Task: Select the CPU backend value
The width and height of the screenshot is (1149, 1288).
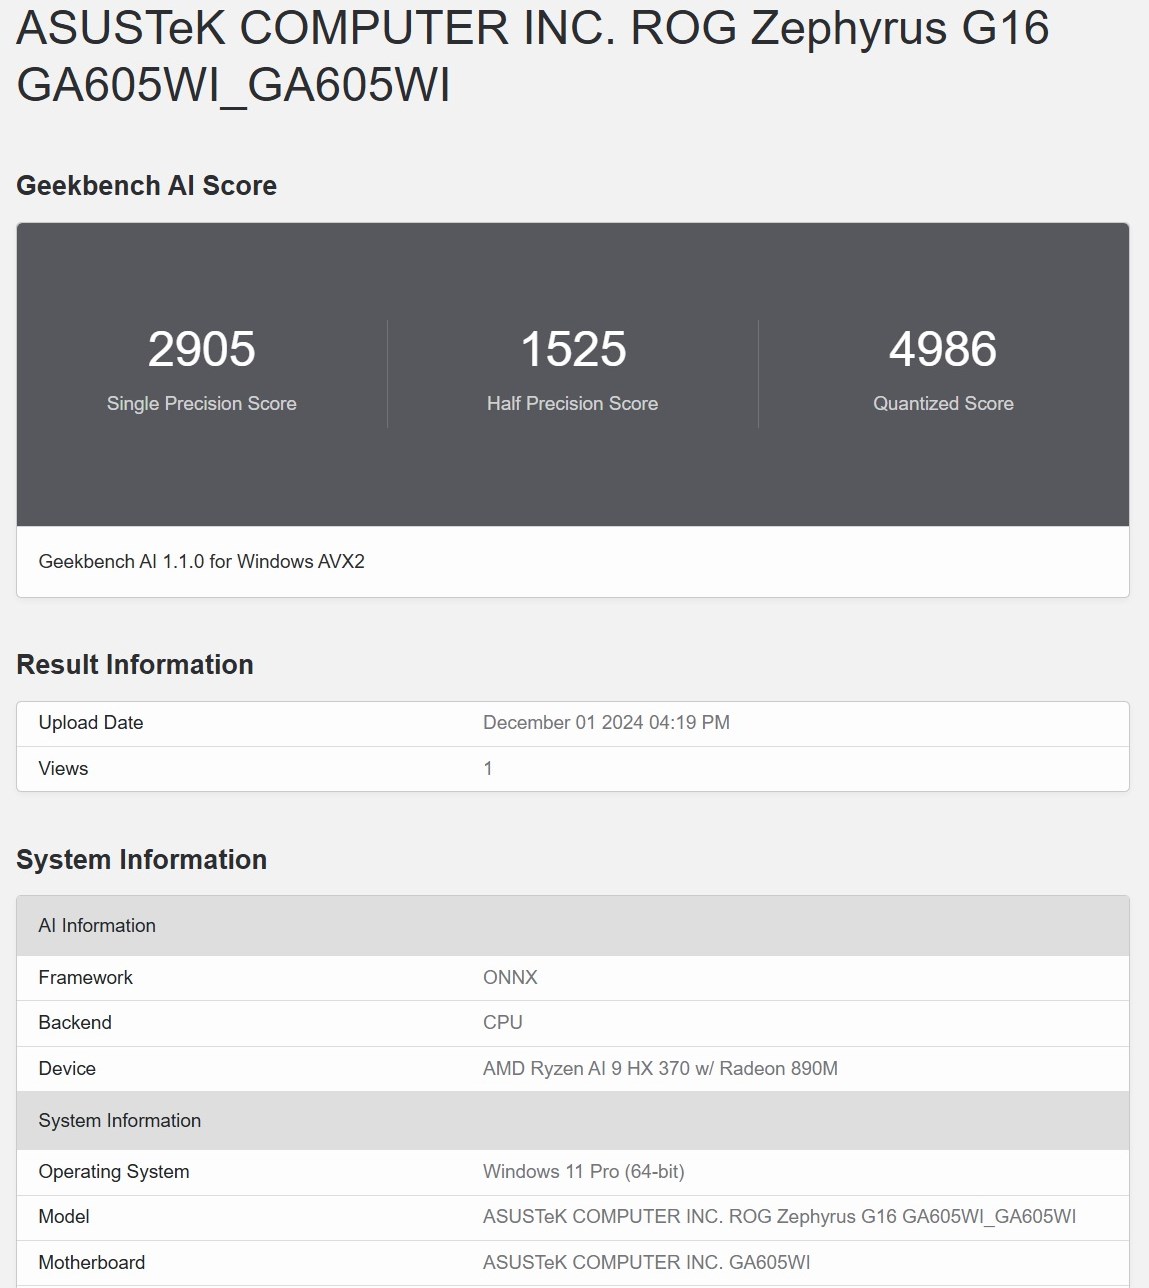Action: (502, 1022)
